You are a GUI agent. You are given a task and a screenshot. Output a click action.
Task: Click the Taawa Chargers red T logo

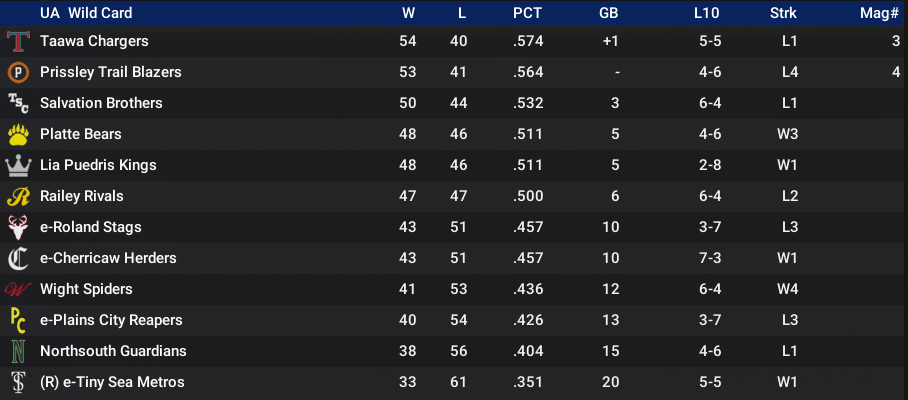pos(17,42)
